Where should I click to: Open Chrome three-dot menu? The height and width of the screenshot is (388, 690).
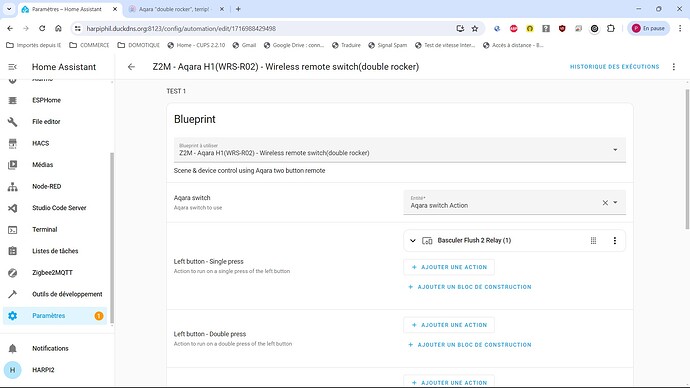680,29
